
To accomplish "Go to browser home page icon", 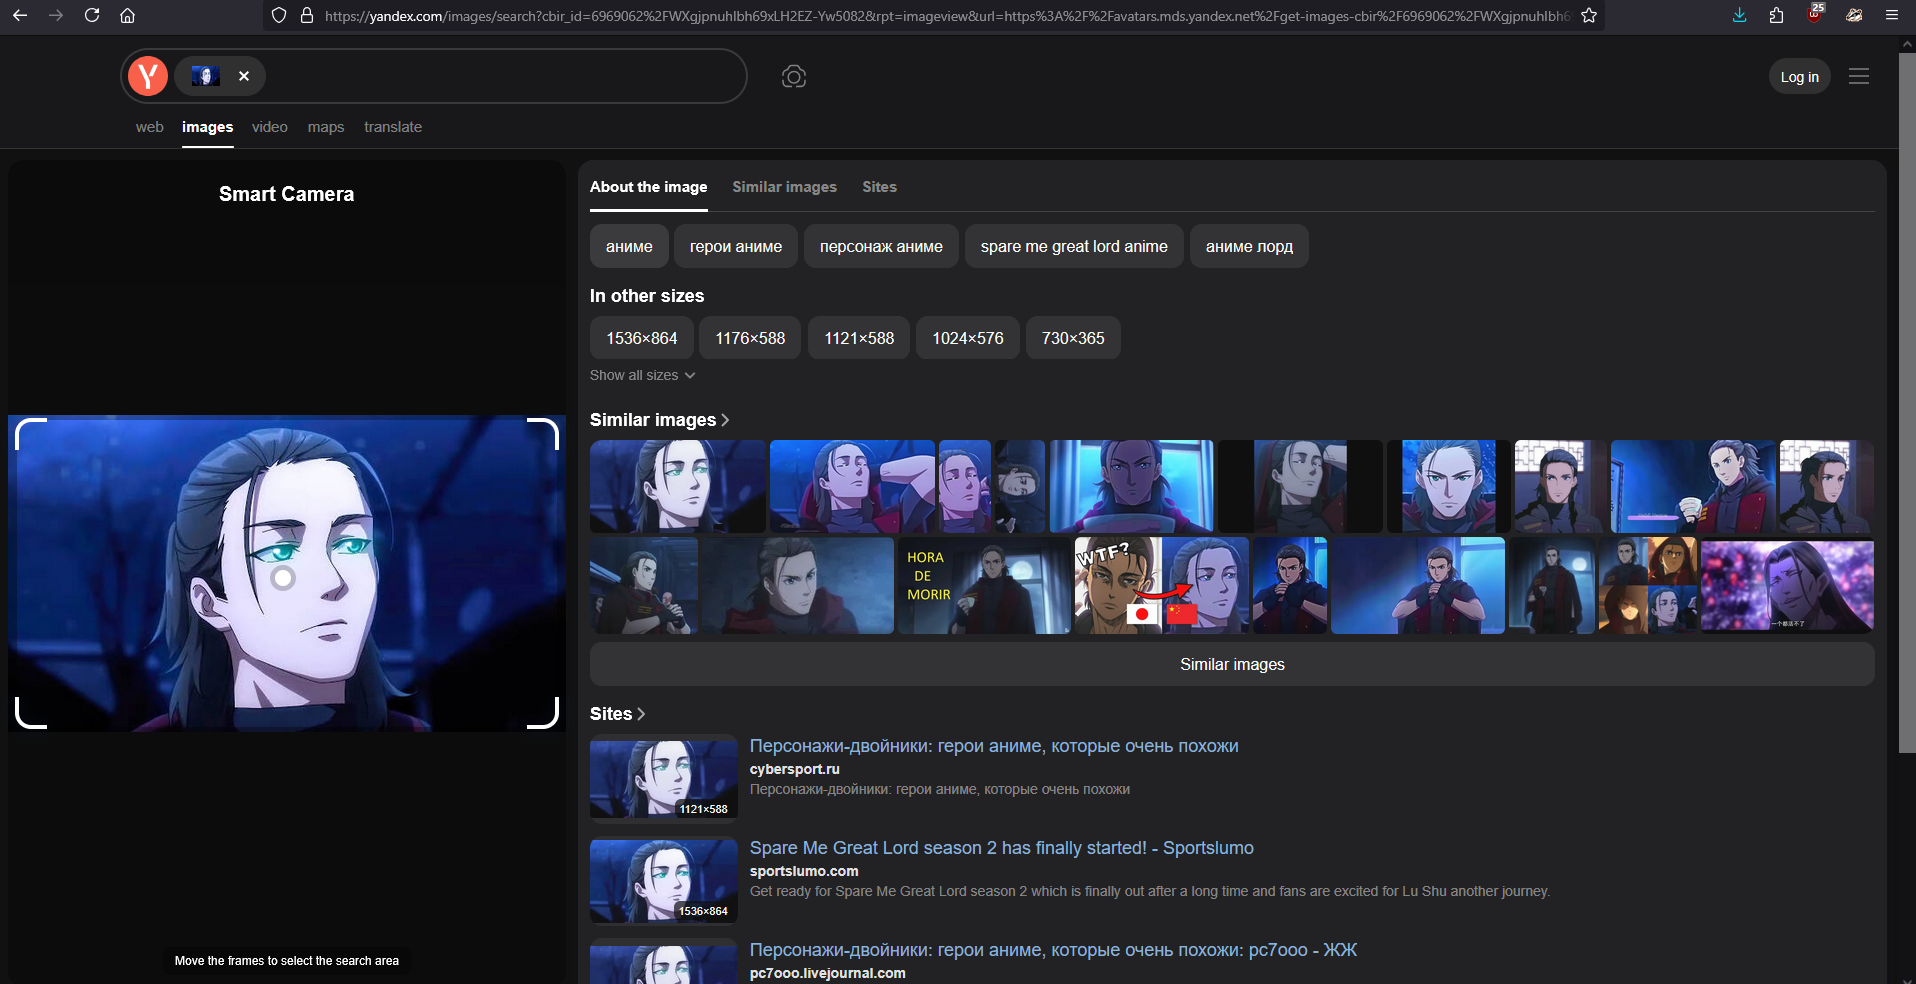I will tap(127, 15).
